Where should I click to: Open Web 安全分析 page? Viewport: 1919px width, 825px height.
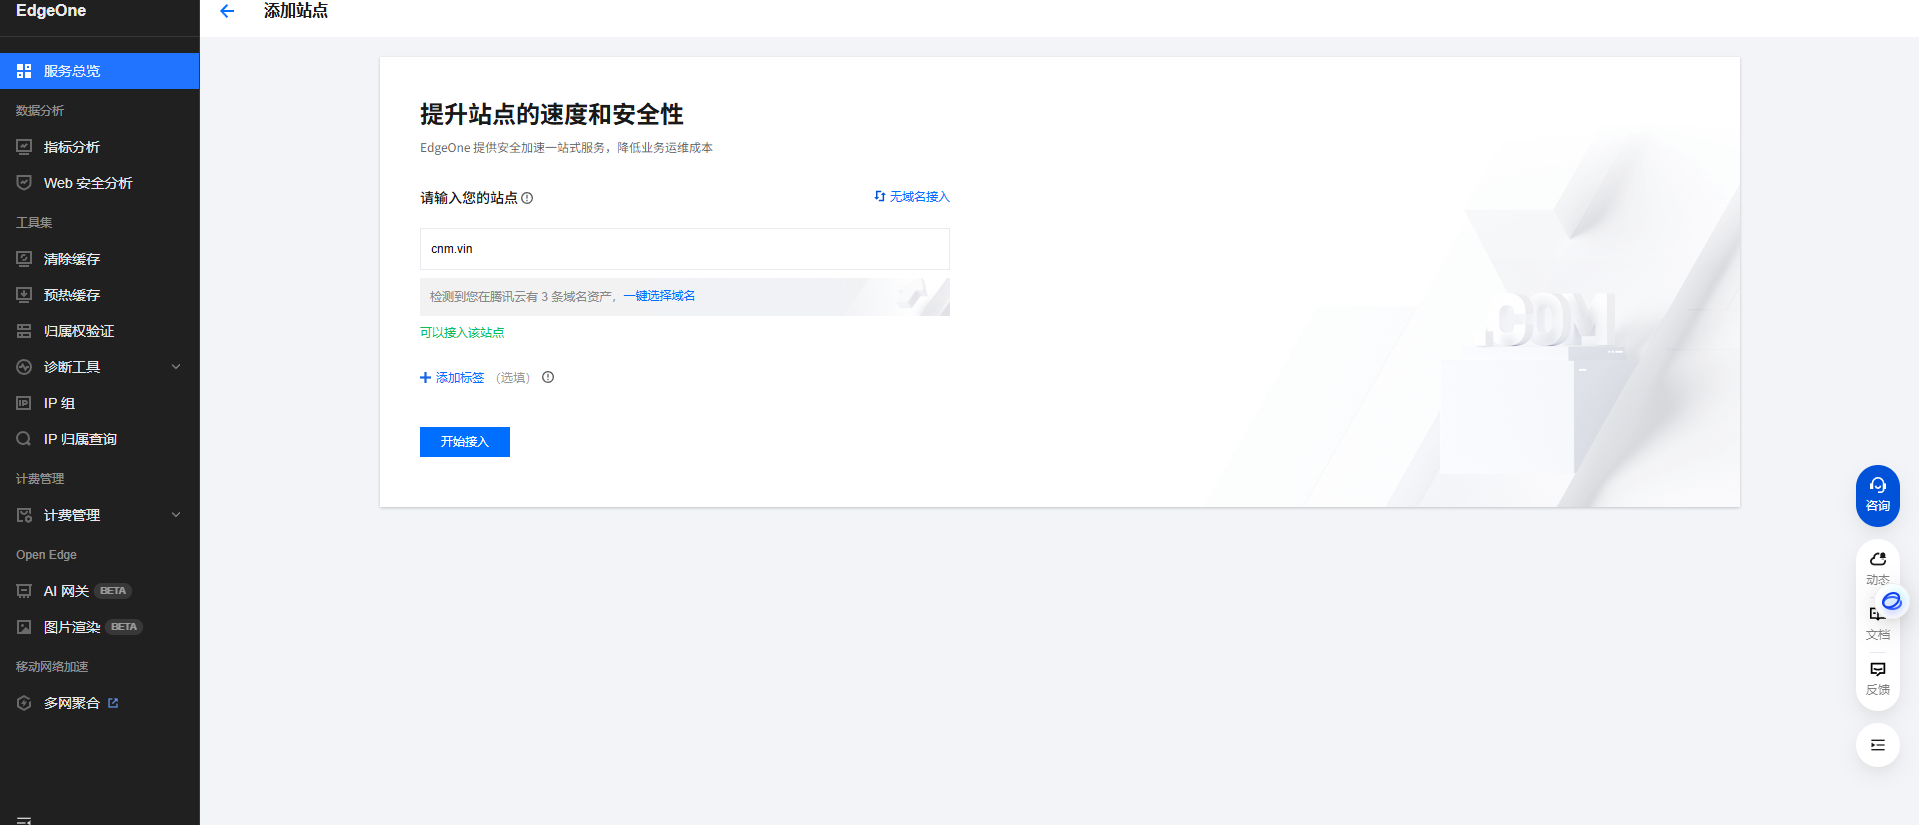coord(88,183)
